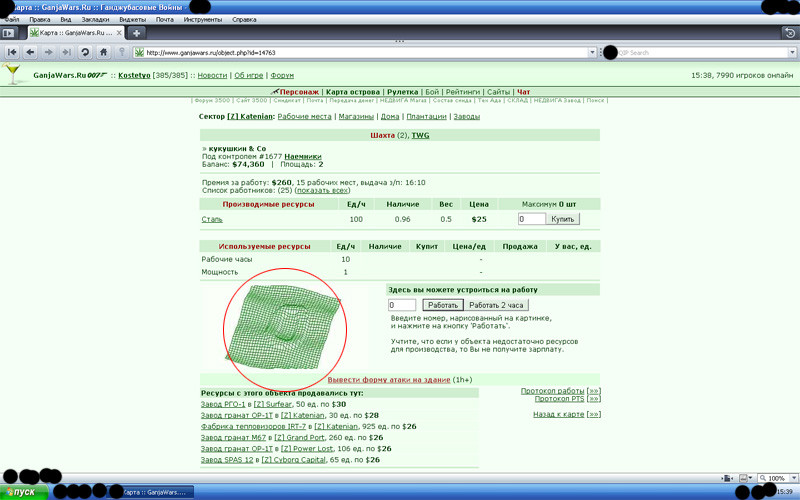Image resolution: width=800 pixels, height=500 pixels.
Task: Click the captcha number input field
Action: (x=402, y=305)
